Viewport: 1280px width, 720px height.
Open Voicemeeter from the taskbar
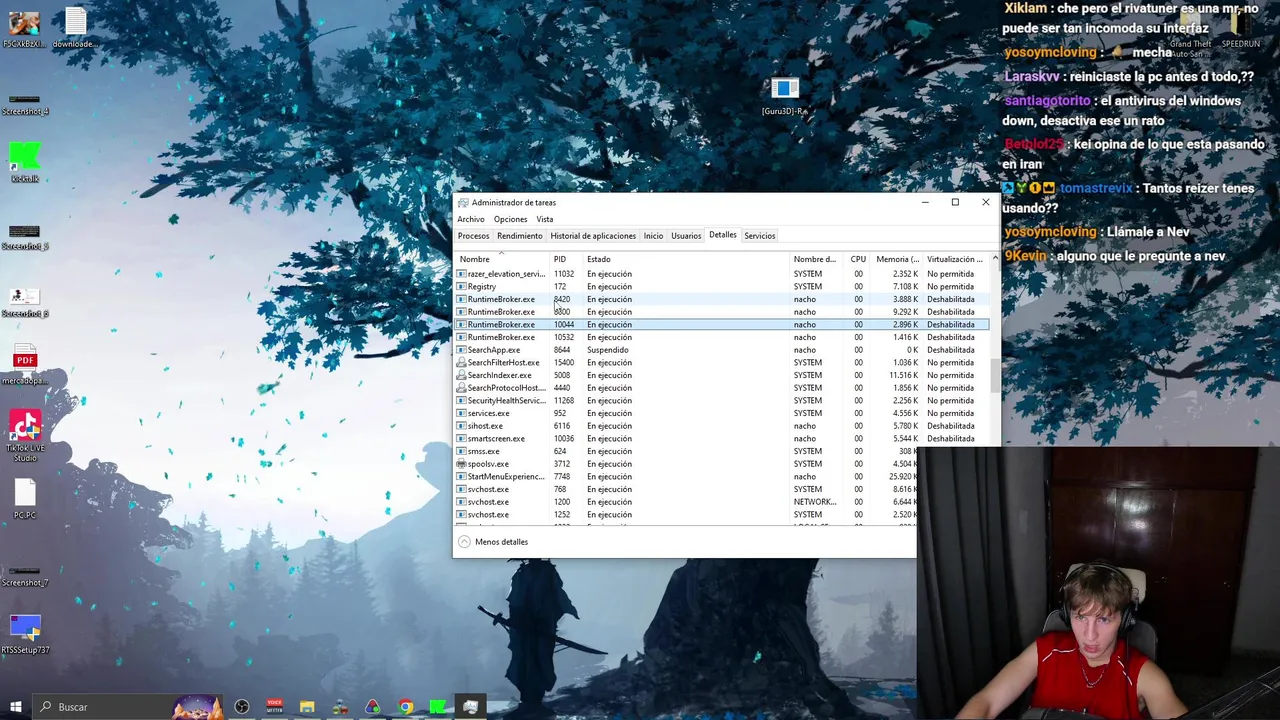pos(274,707)
